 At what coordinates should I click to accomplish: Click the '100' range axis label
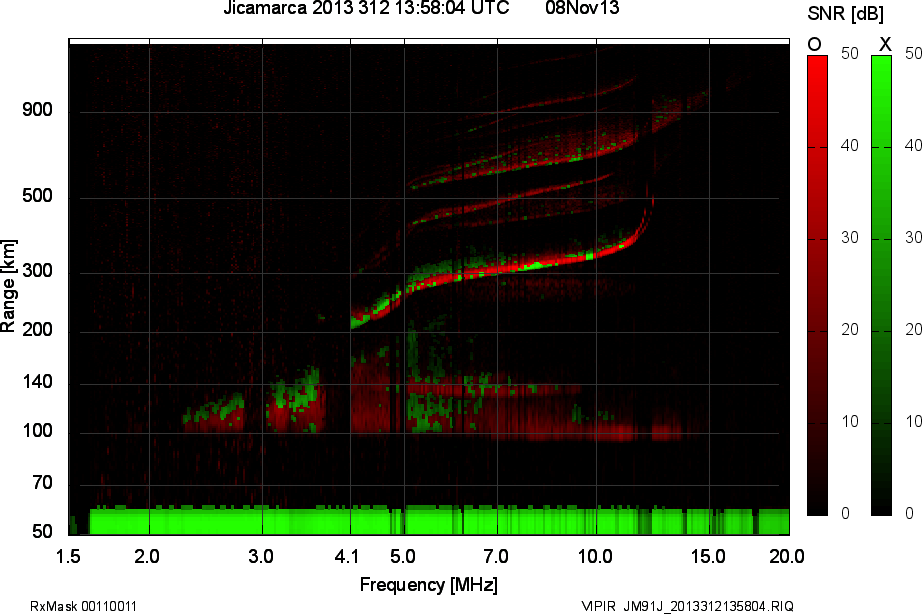pos(37,431)
